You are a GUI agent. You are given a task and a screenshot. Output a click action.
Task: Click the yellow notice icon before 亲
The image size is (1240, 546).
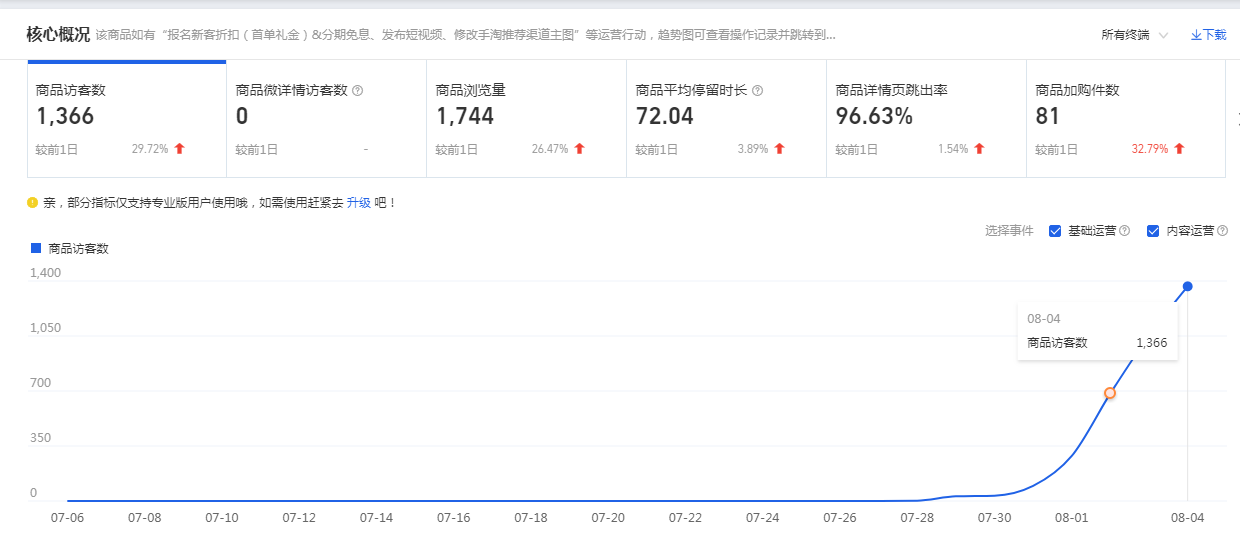click(x=33, y=203)
